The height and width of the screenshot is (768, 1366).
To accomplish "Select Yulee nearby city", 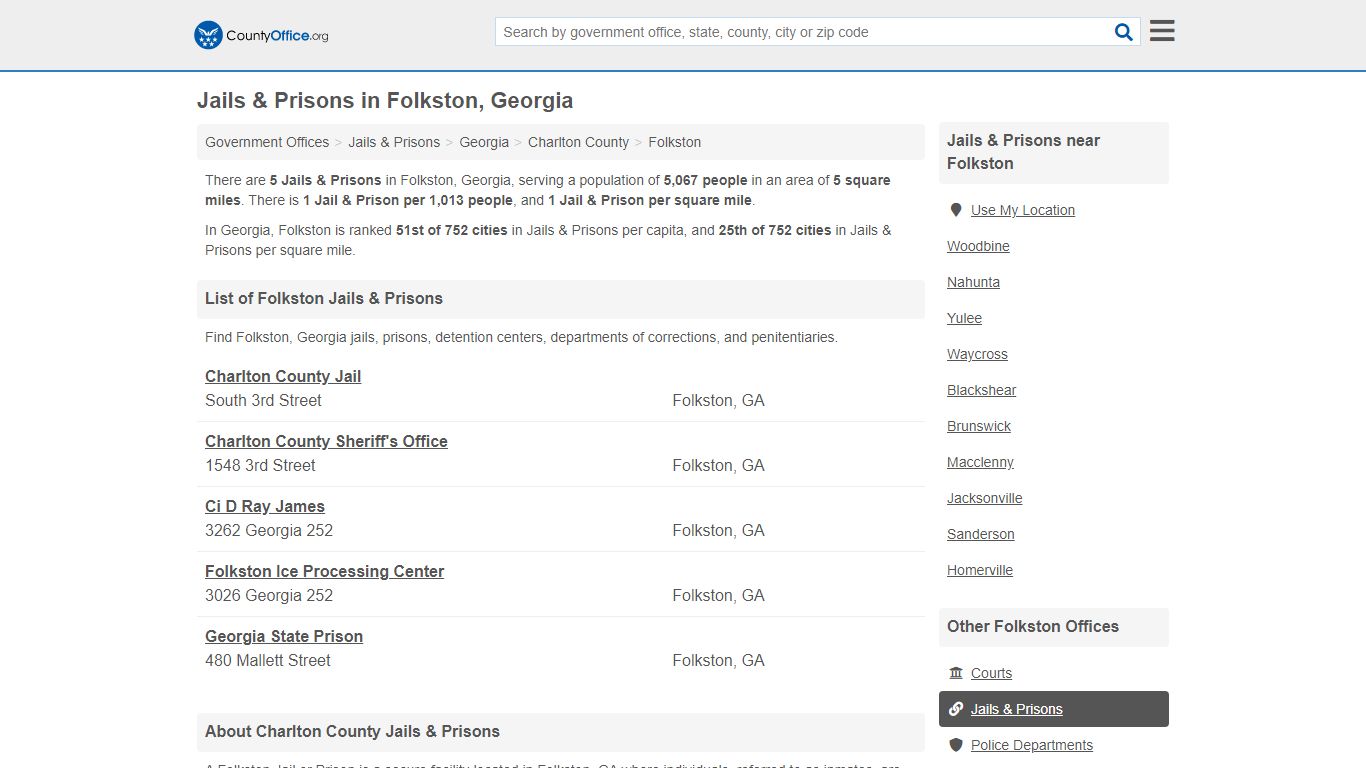I will pos(964,318).
